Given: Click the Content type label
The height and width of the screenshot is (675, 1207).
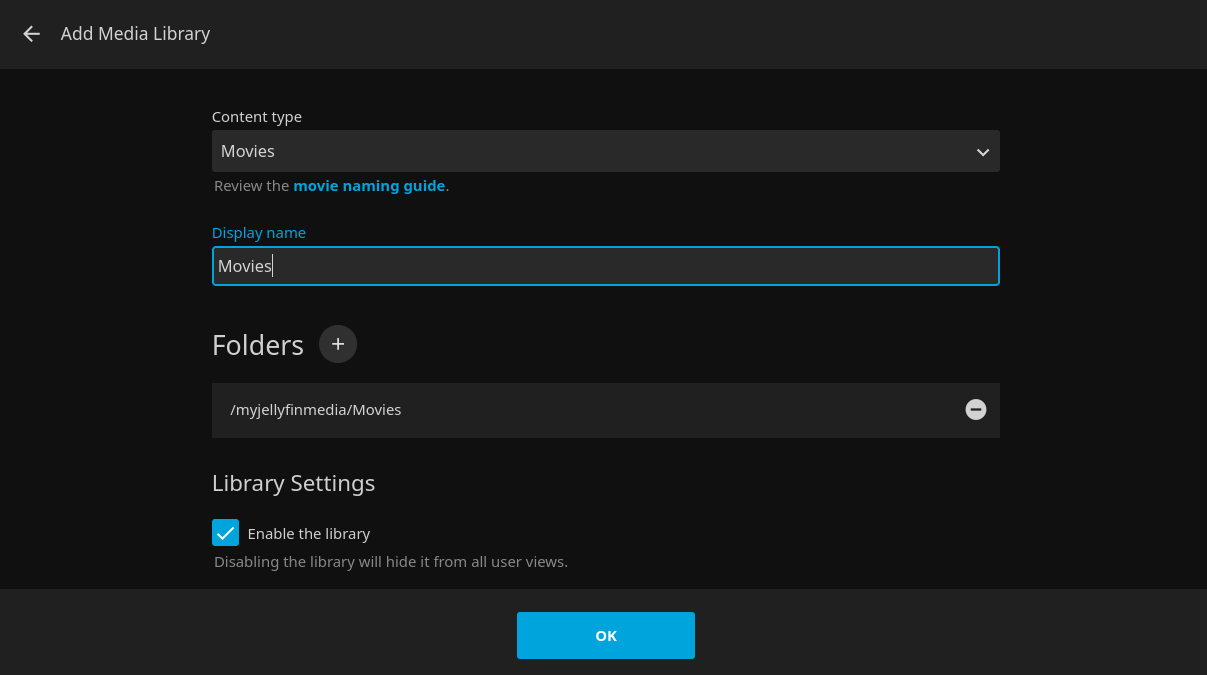Looking at the screenshot, I should 257,117.
